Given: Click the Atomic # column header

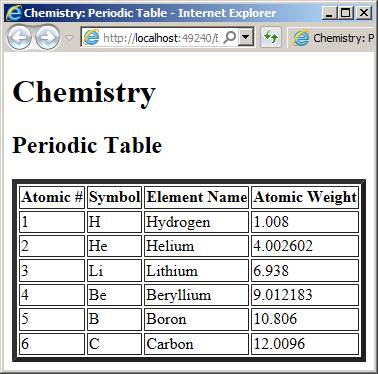Looking at the screenshot, I should [52, 197].
